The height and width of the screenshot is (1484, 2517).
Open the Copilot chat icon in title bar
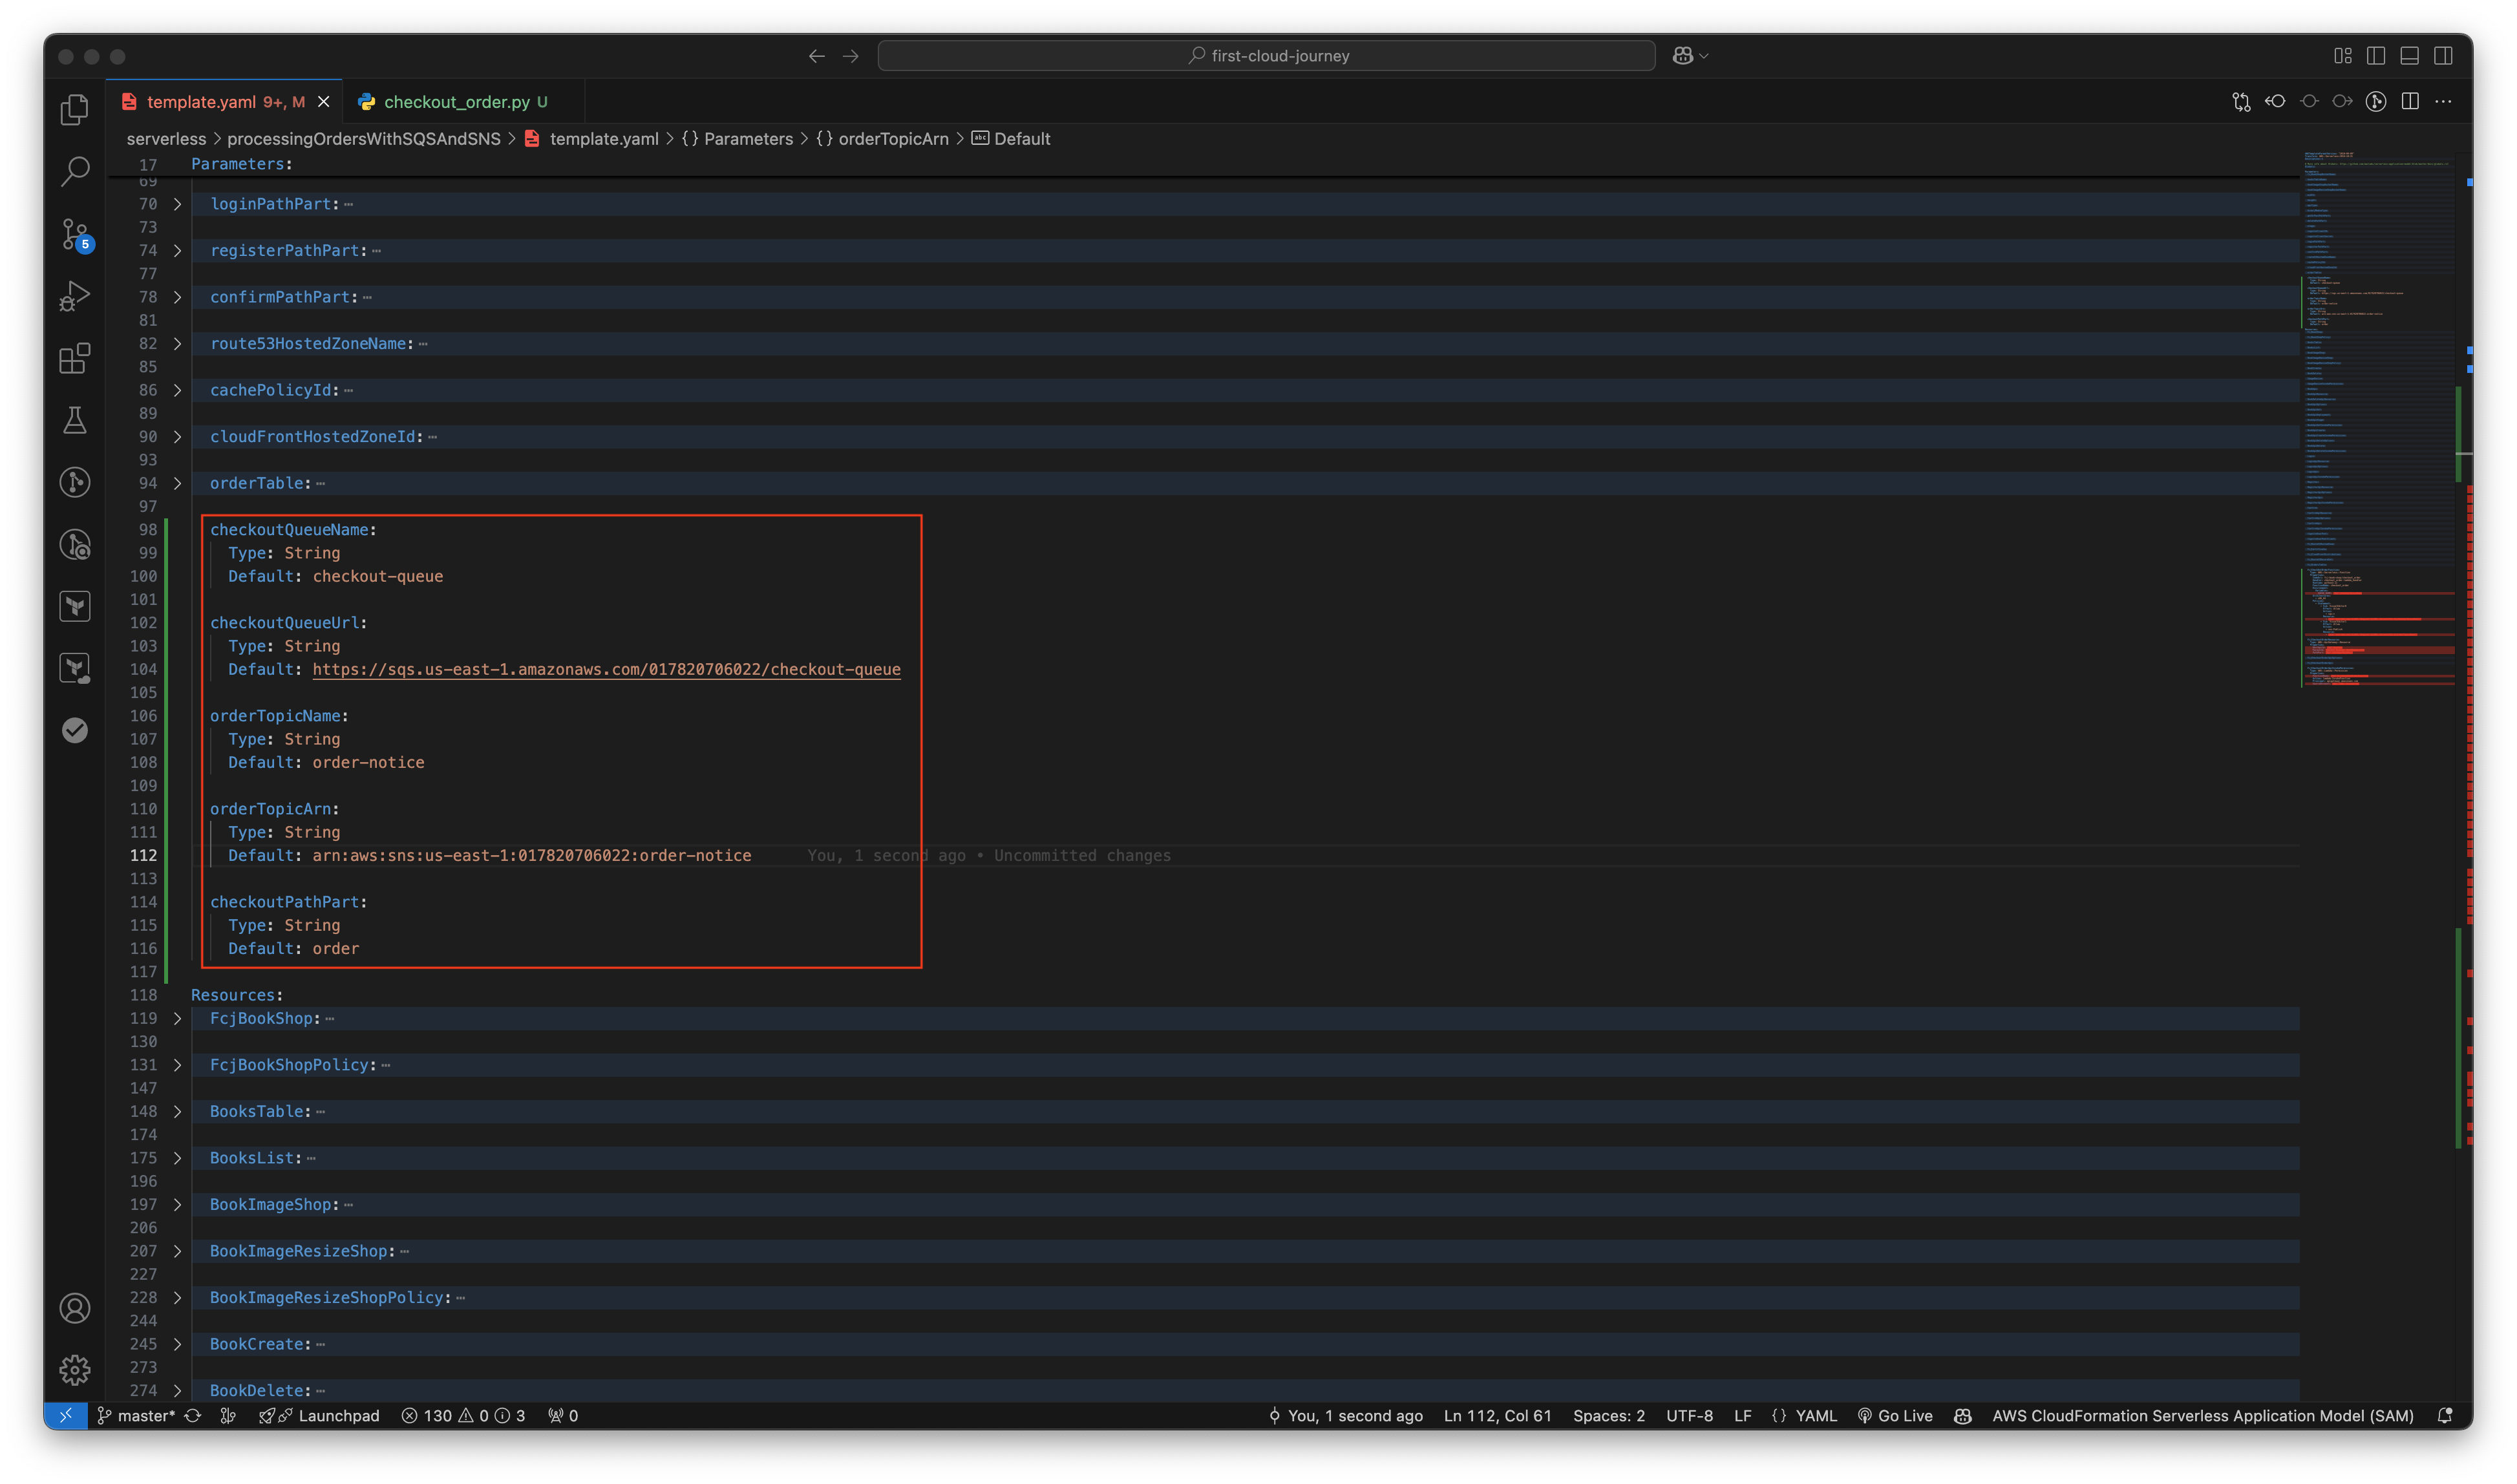[x=1683, y=56]
